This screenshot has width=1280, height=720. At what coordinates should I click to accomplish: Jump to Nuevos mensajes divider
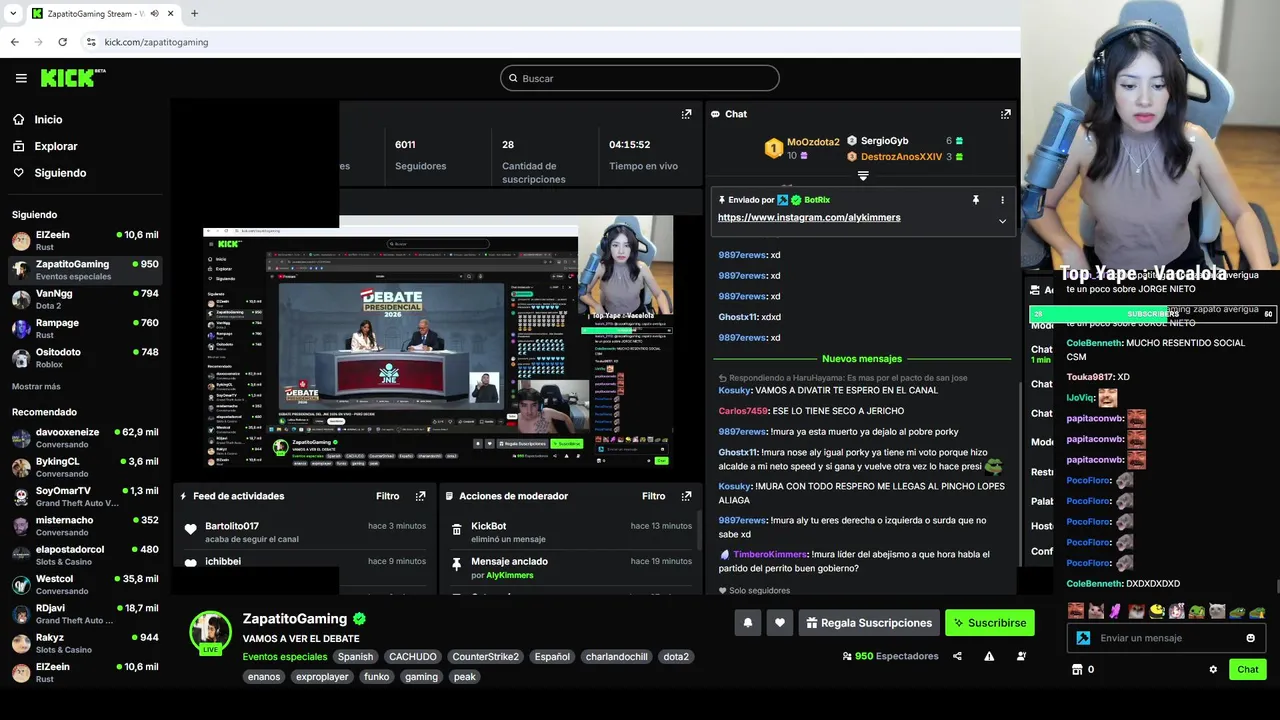tap(862, 359)
